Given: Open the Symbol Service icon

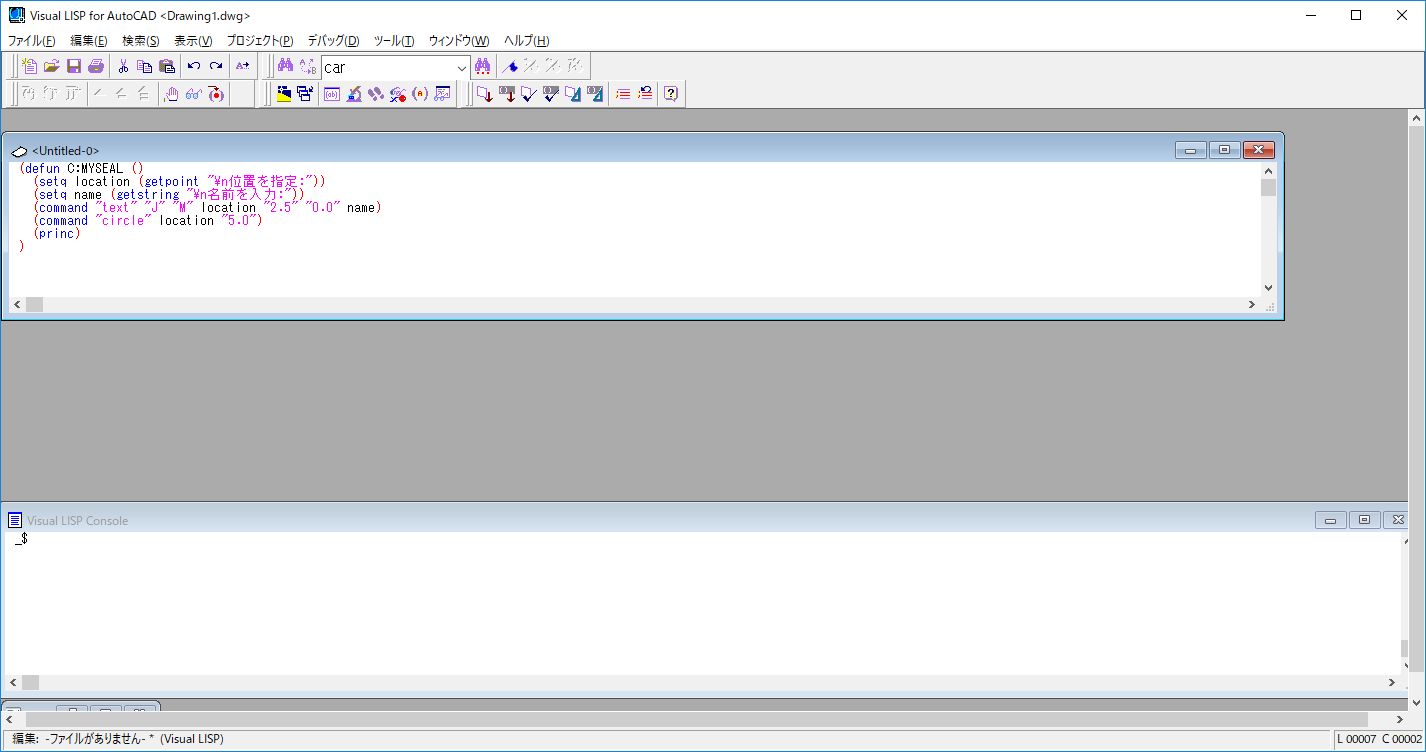Looking at the screenshot, I should [398, 94].
